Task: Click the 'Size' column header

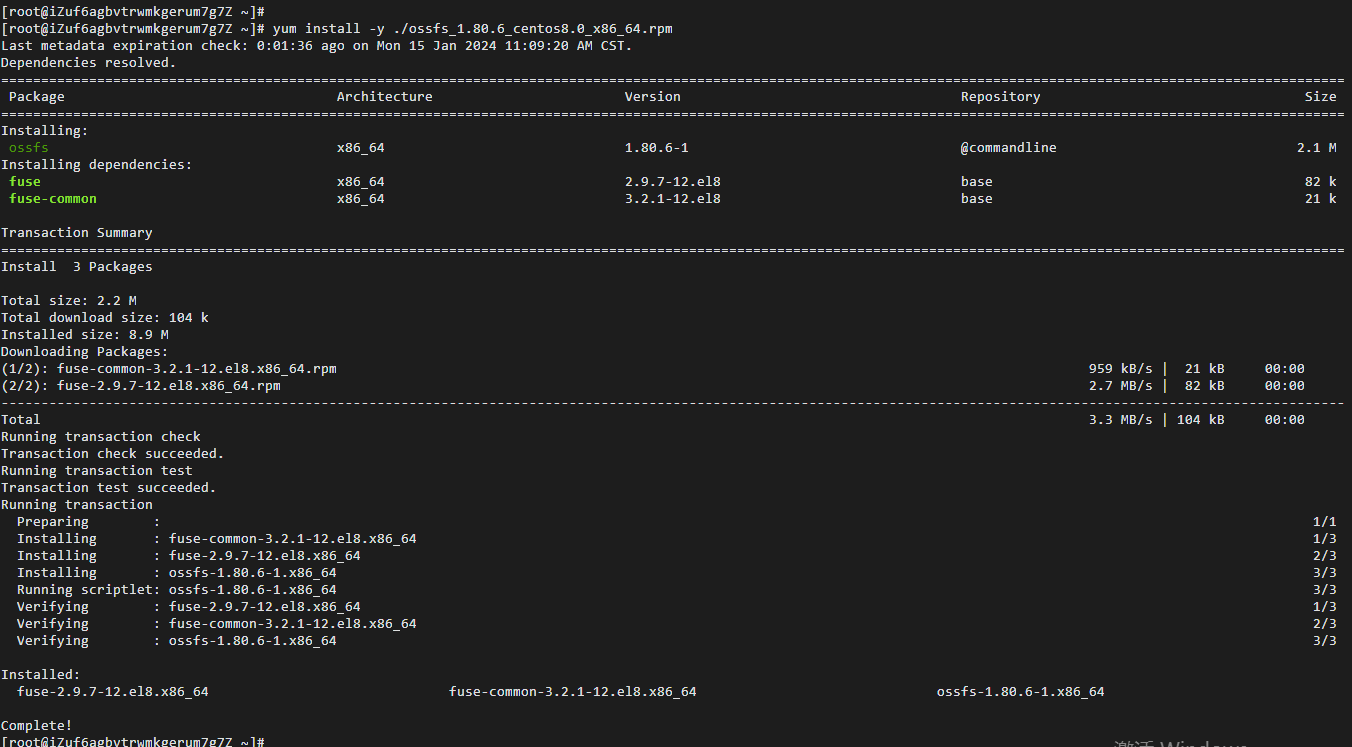Action: pyautogui.click(x=1321, y=96)
